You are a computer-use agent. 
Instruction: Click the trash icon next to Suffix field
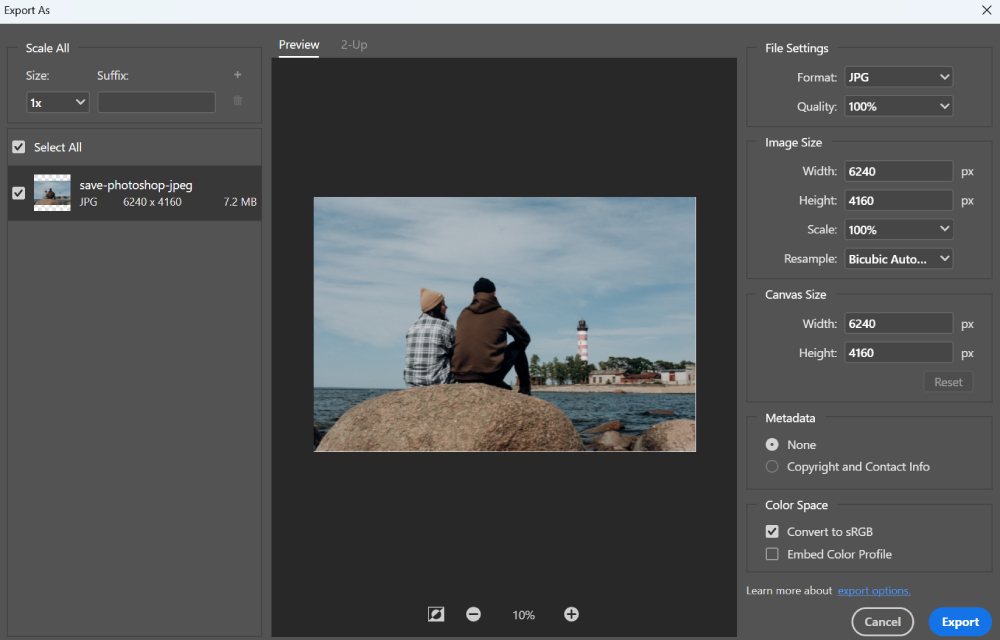237,101
